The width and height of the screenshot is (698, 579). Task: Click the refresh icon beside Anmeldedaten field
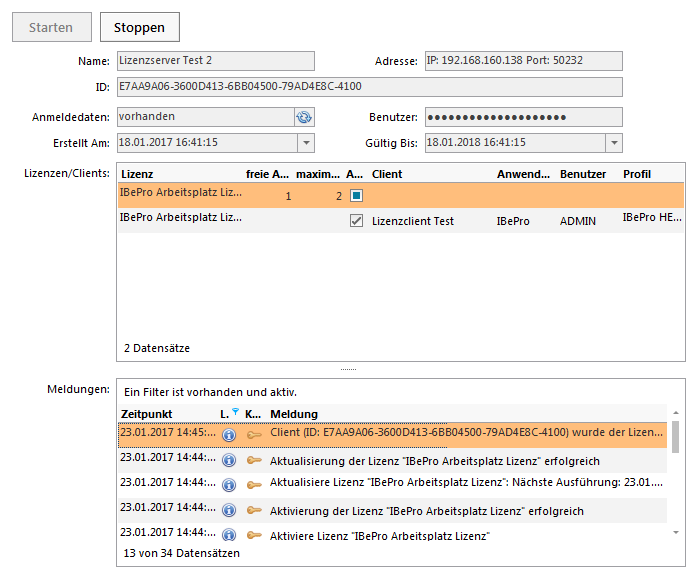pyautogui.click(x=304, y=117)
